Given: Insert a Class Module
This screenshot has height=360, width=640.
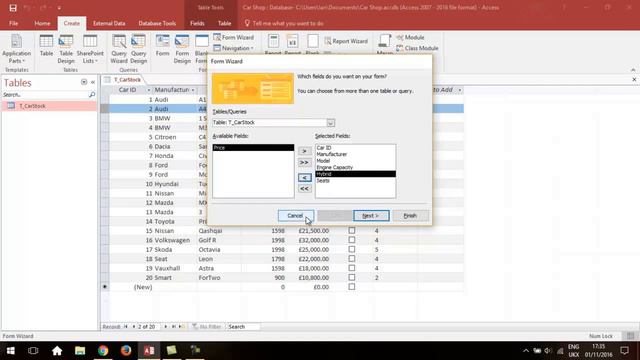Looking at the screenshot, I should [x=418, y=48].
